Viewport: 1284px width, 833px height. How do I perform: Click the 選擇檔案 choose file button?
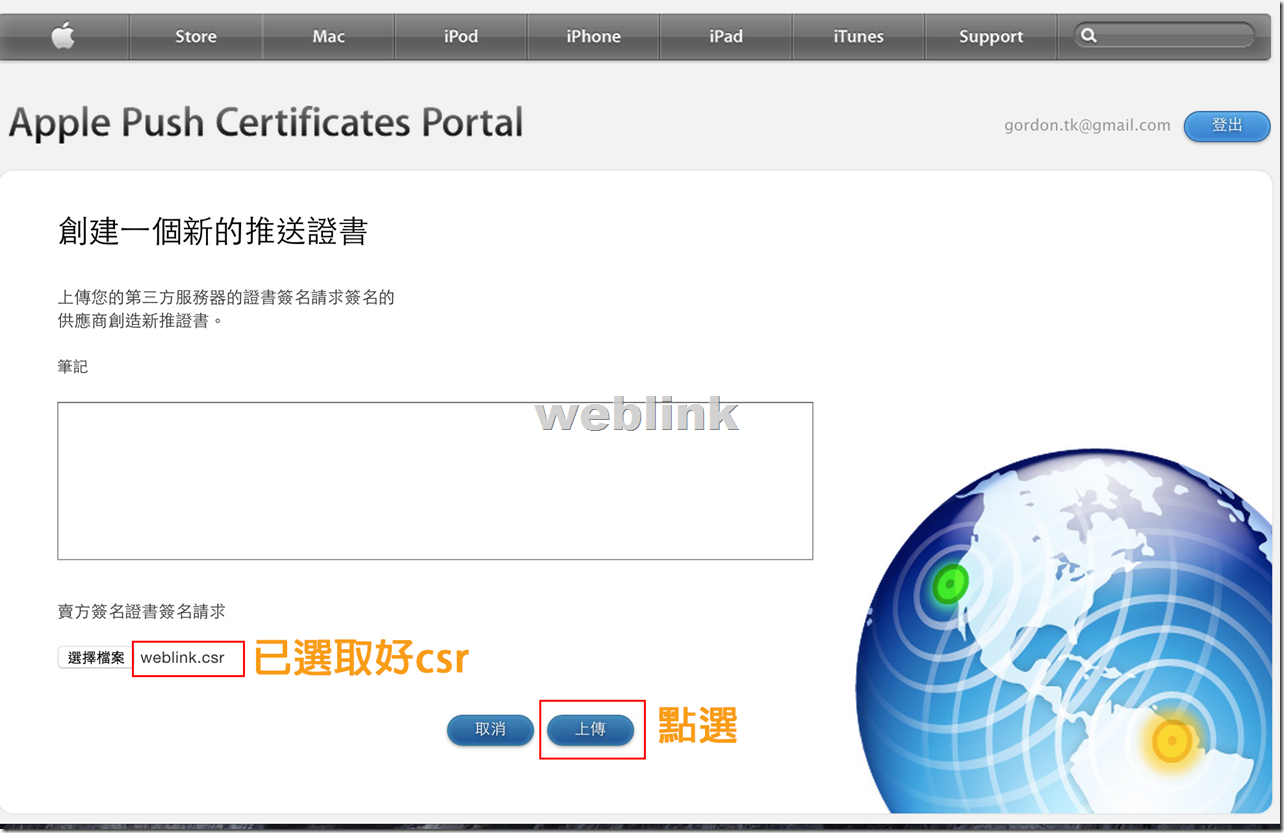[x=96, y=658]
